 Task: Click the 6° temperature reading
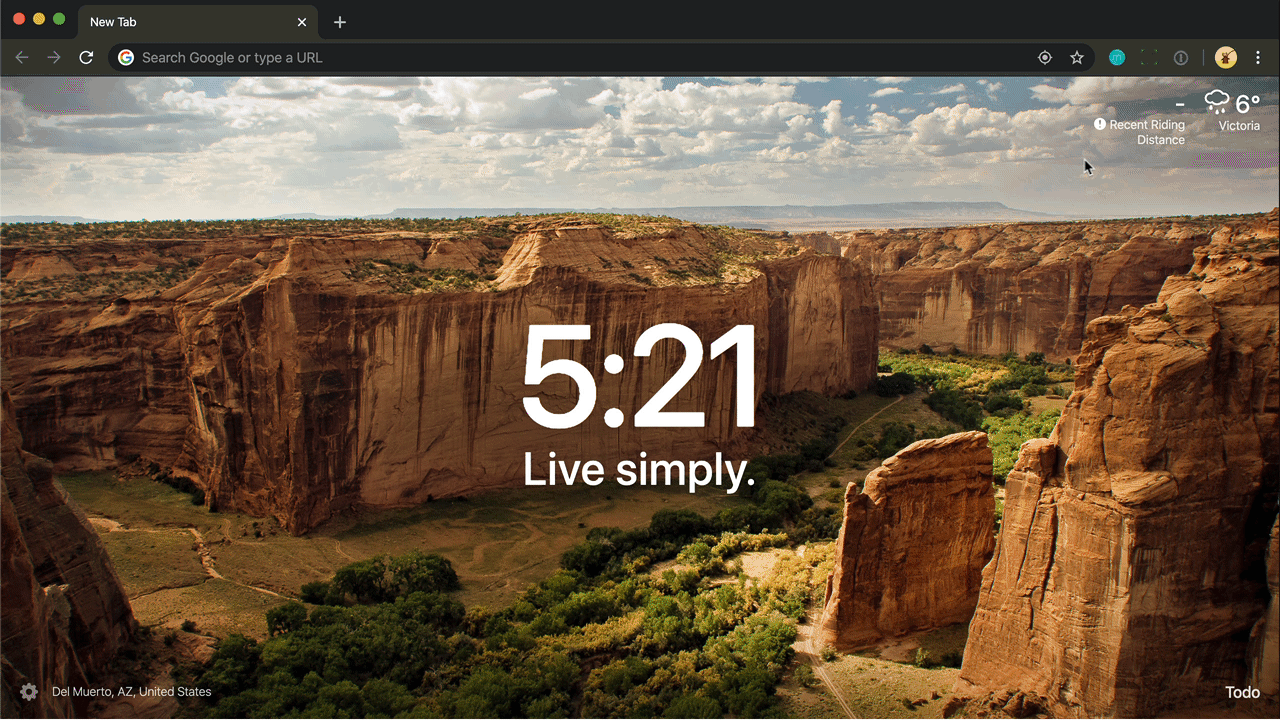point(1247,104)
